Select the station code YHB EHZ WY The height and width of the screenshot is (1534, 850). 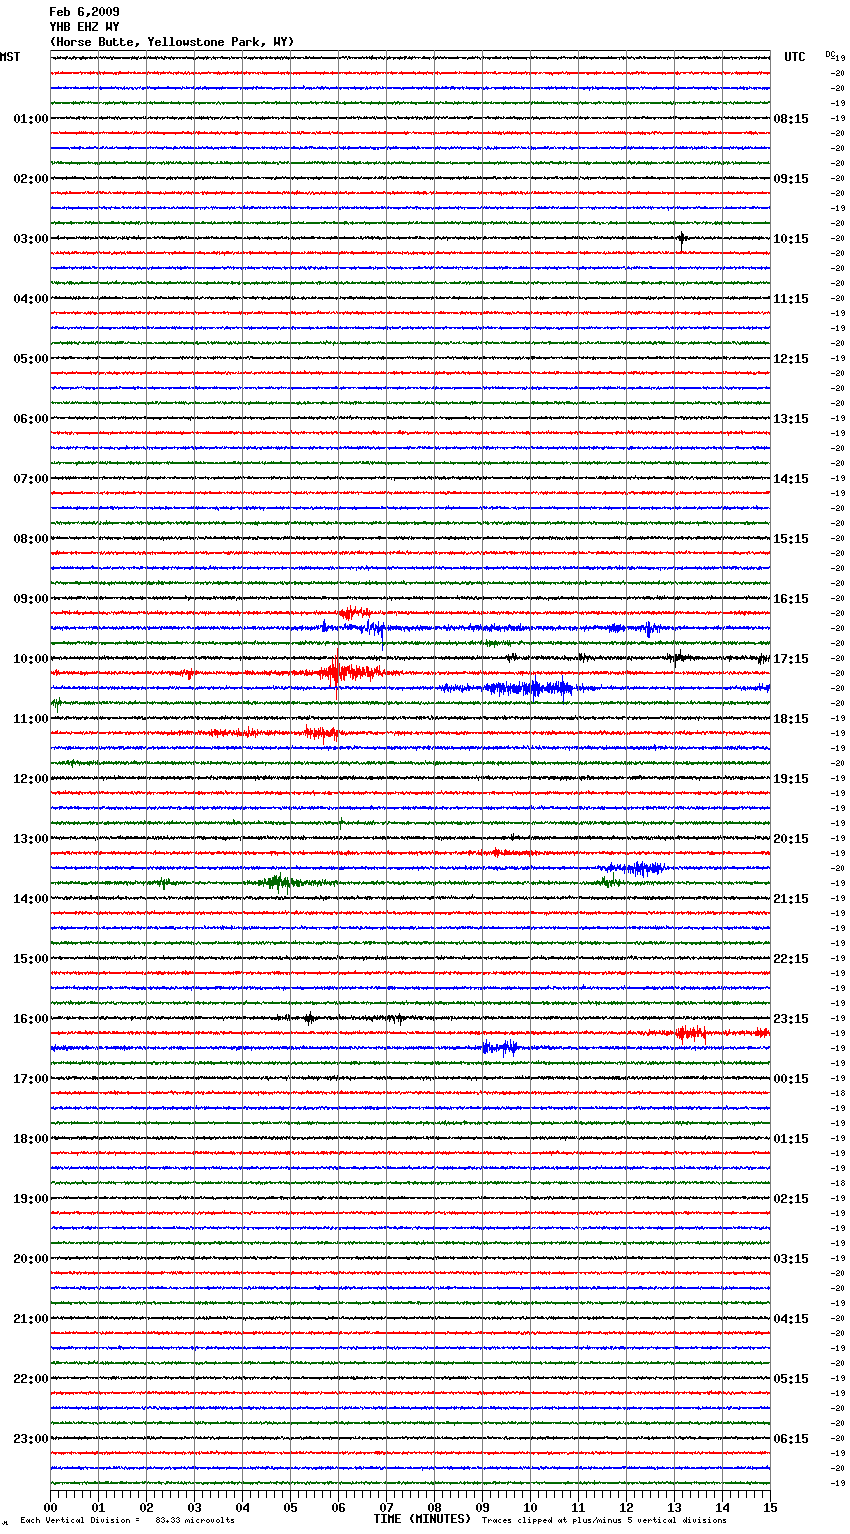(84, 27)
